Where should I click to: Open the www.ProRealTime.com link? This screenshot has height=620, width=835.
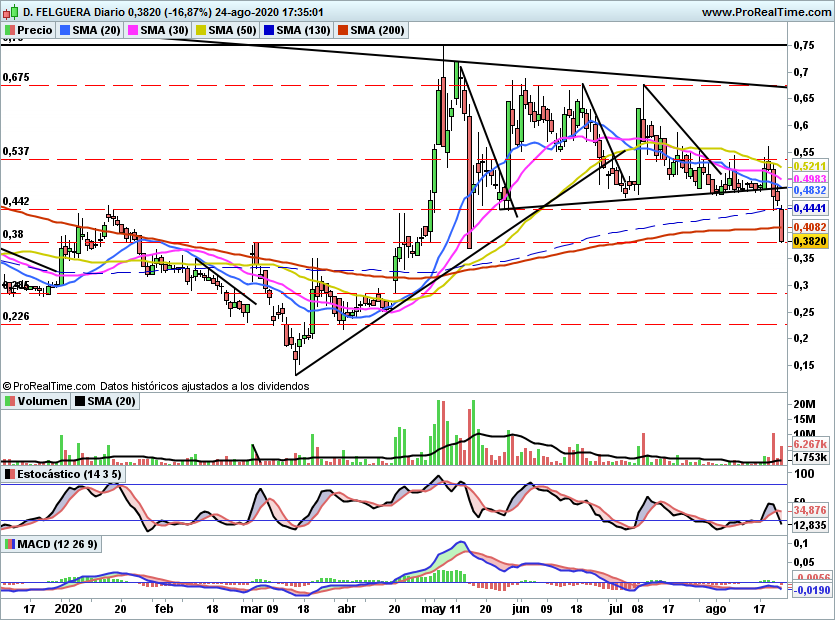coord(766,12)
